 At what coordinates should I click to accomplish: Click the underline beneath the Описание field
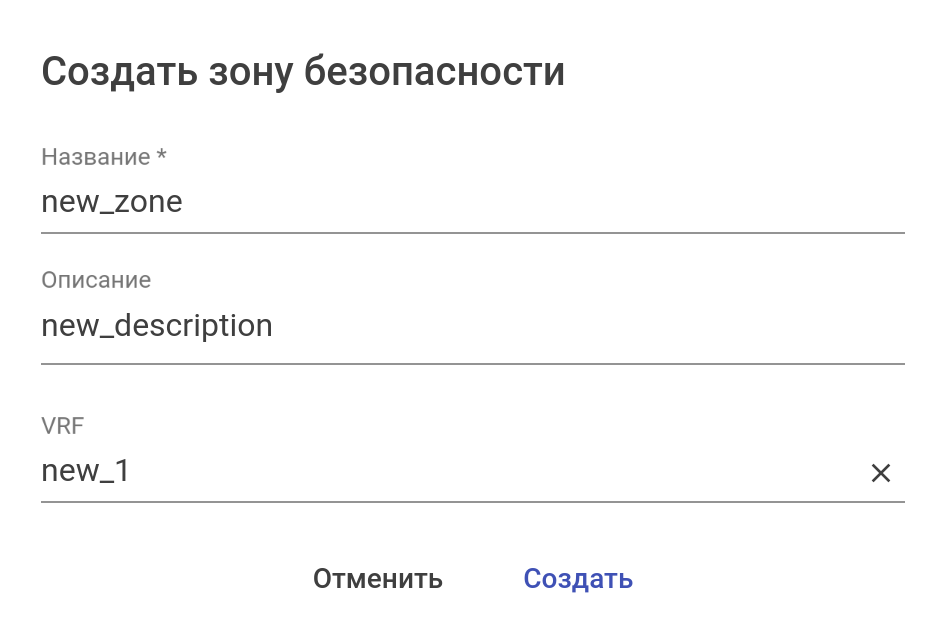click(x=472, y=364)
